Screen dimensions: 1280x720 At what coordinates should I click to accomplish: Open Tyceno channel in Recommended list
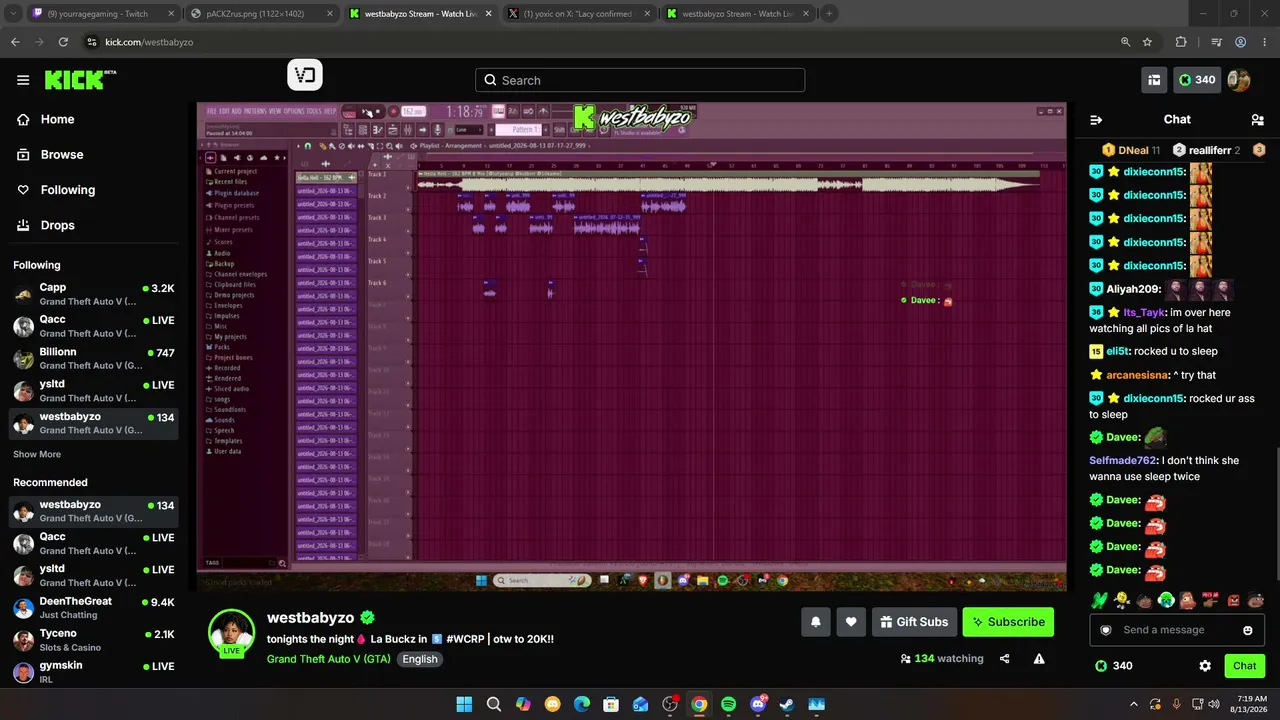tap(94, 640)
